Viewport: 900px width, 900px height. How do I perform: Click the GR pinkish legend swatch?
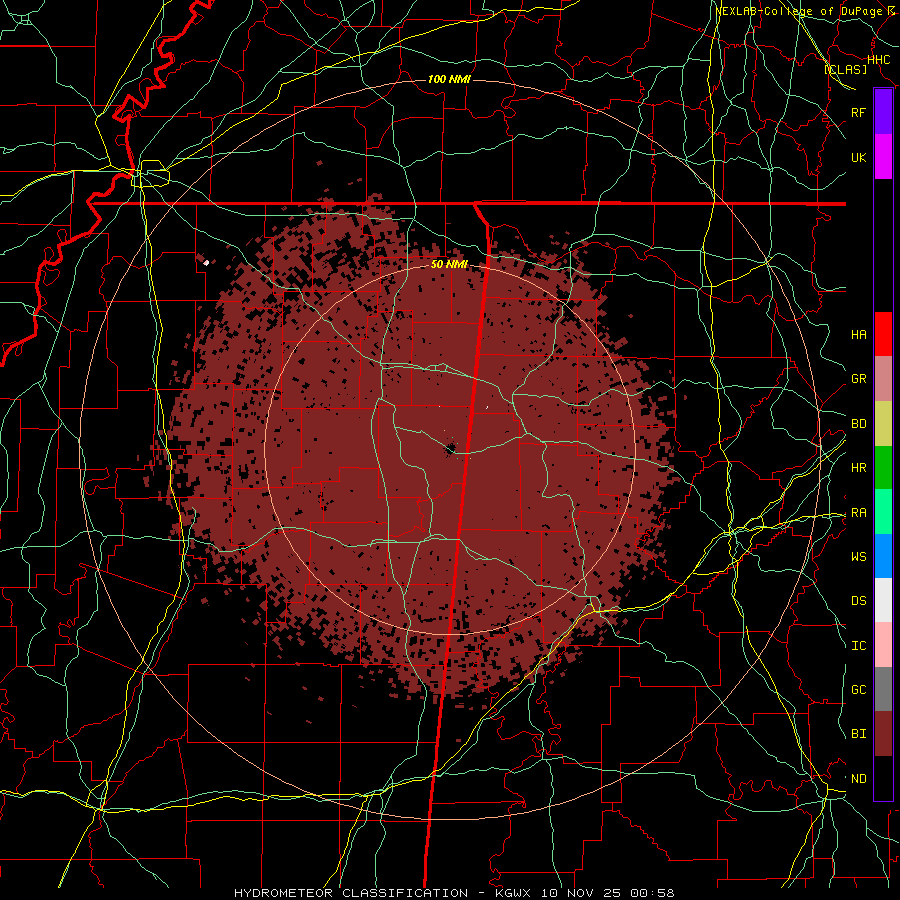[883, 379]
